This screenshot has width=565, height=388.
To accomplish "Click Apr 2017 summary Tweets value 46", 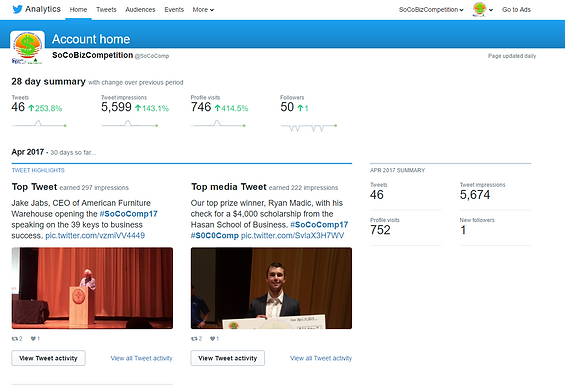I will [x=377, y=195].
